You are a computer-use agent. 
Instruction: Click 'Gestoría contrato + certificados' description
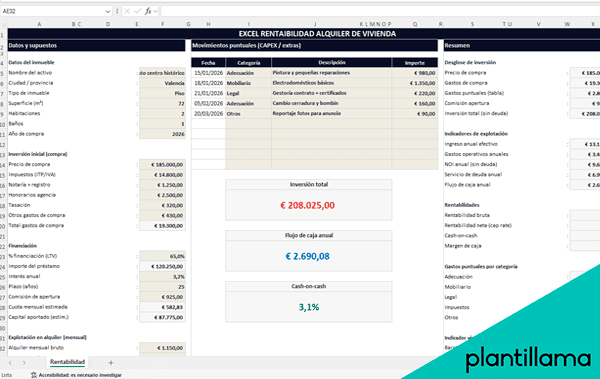point(332,93)
